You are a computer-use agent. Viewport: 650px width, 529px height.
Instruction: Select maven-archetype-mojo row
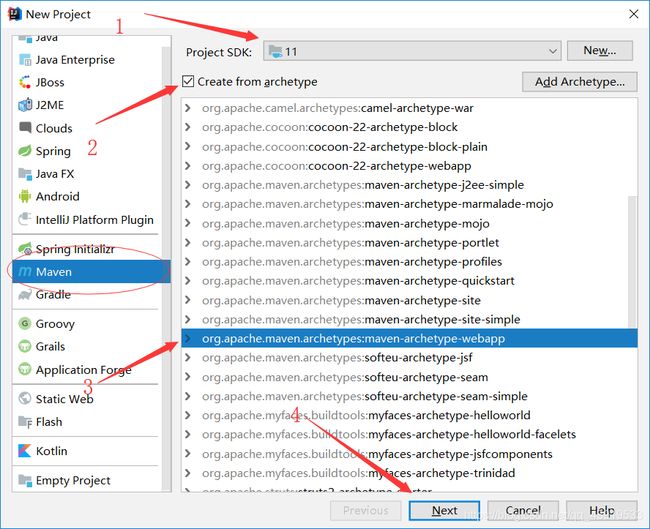pos(409,223)
